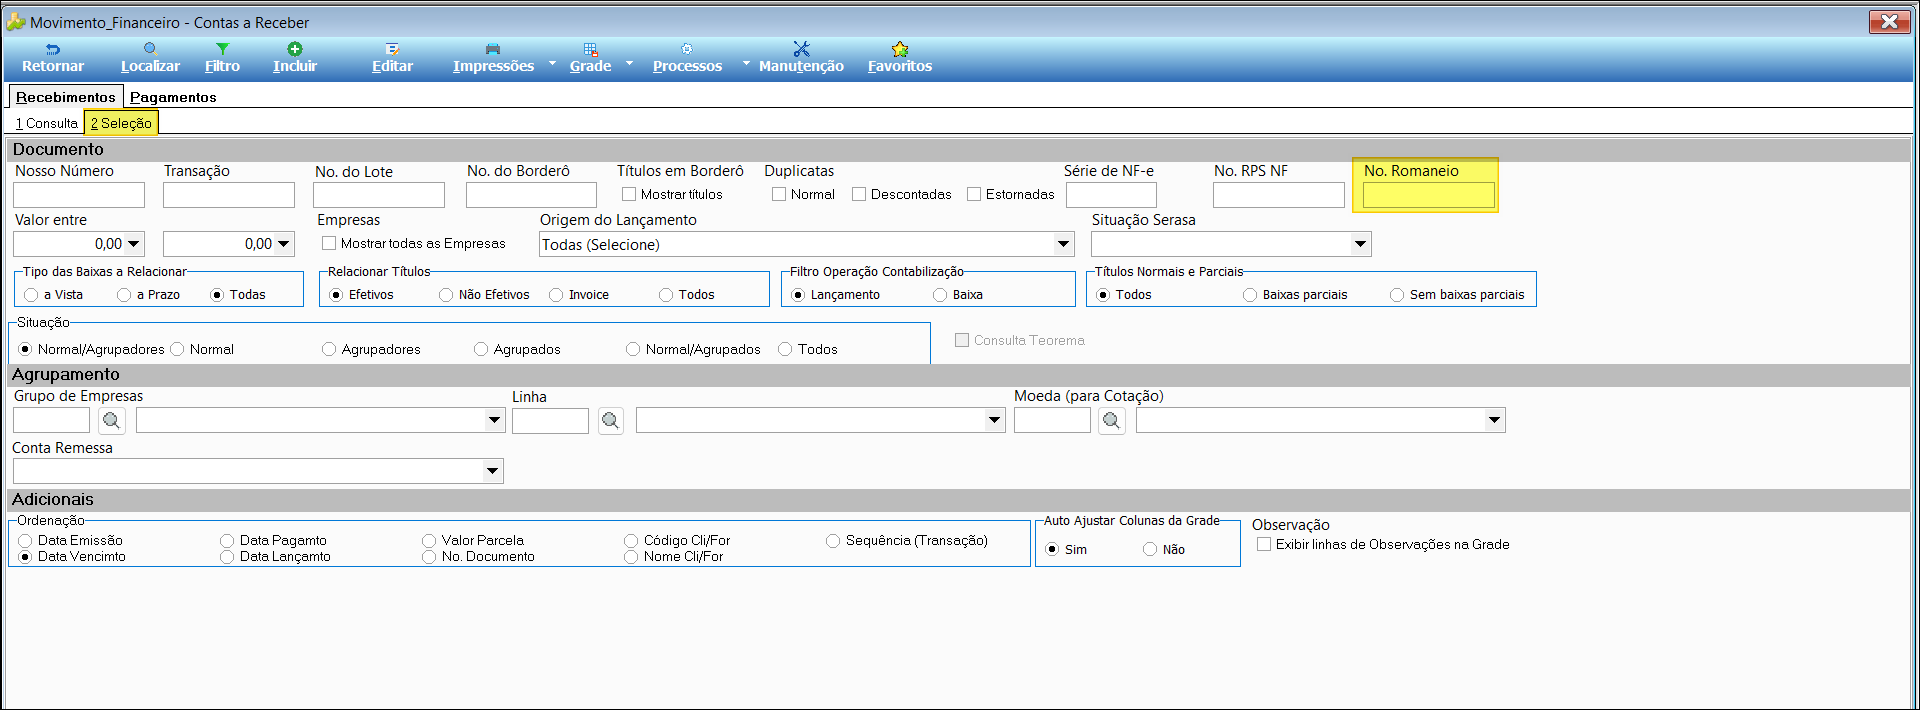The height and width of the screenshot is (710, 1920).
Task: Click the Editar pencil icon
Action: point(392,49)
